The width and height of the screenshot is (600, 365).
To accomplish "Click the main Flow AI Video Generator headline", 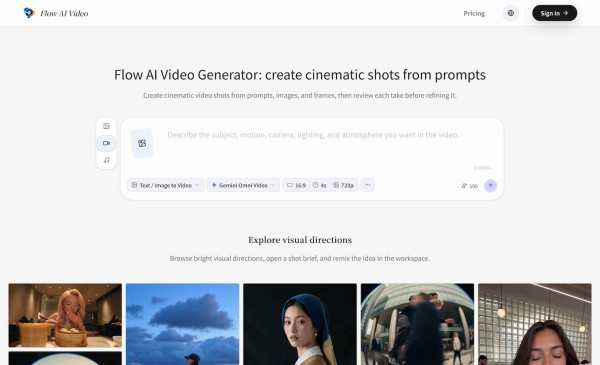I will pyautogui.click(x=300, y=75).
